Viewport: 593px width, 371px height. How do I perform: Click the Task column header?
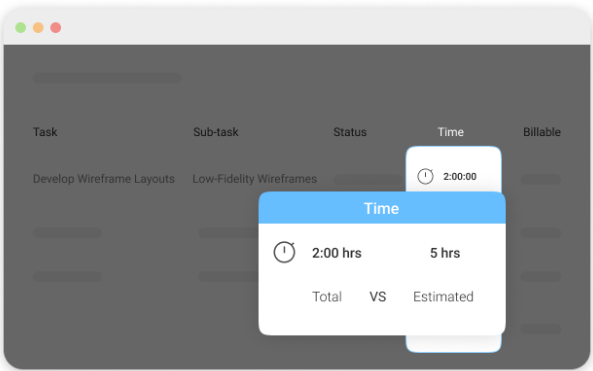45,132
